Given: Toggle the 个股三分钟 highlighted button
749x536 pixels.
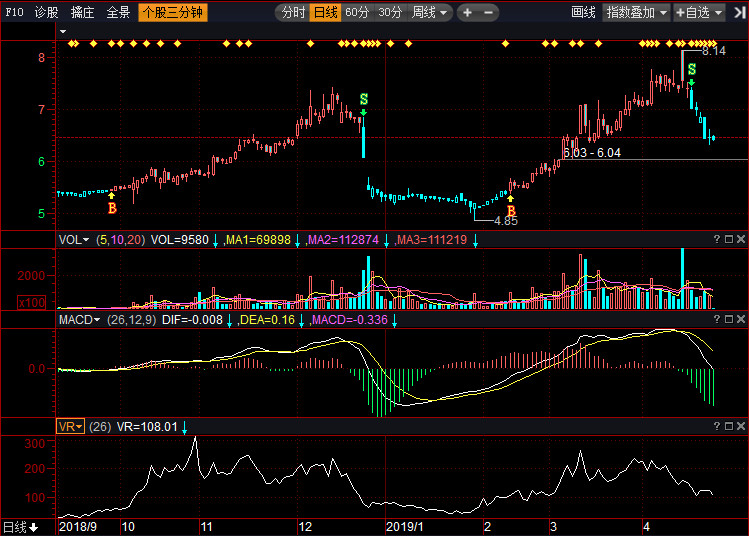Looking at the screenshot, I should tap(172, 13).
